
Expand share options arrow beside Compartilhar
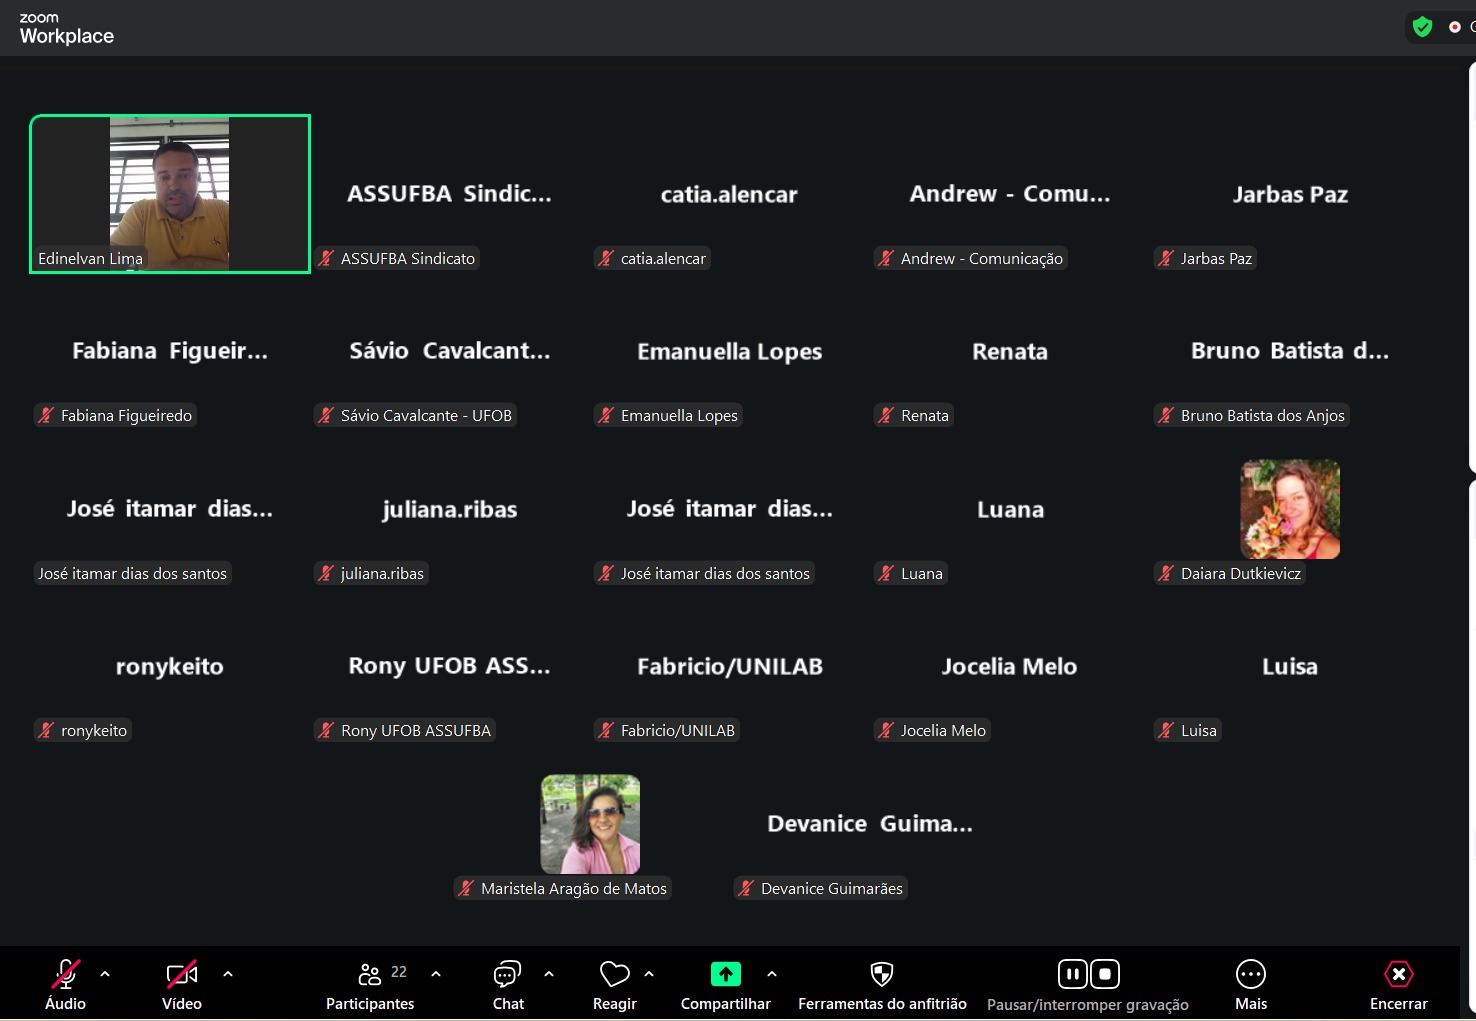click(x=772, y=973)
